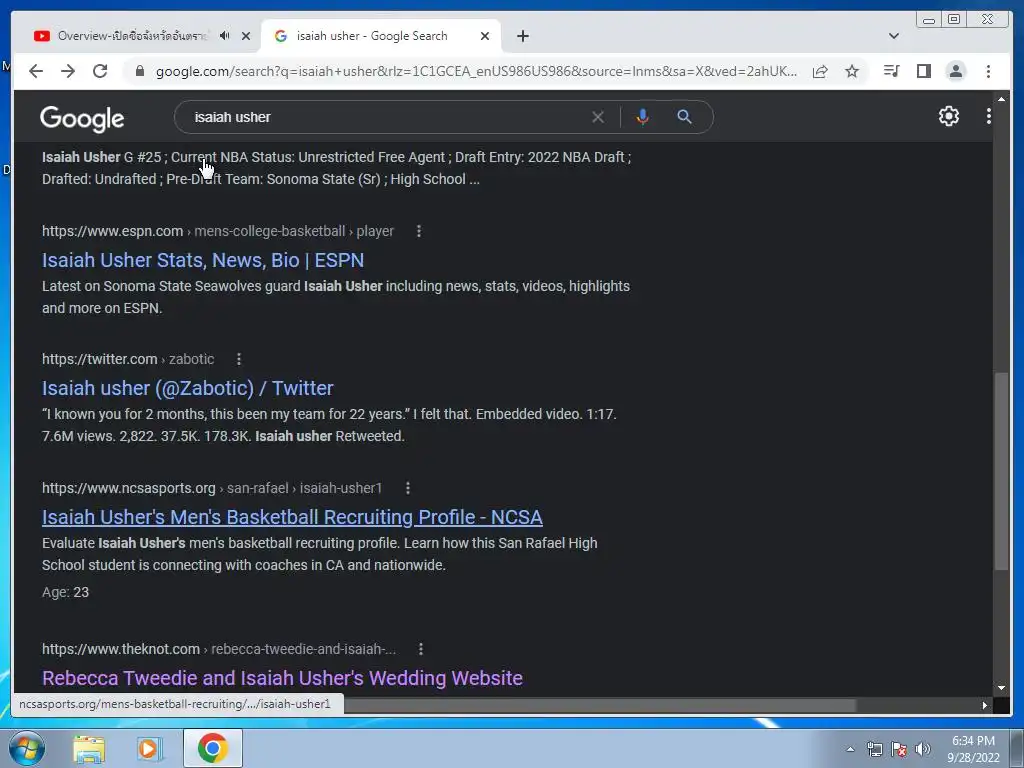Launch Windows Media Player from taskbar
The width and height of the screenshot is (1024, 768).
tap(150, 748)
